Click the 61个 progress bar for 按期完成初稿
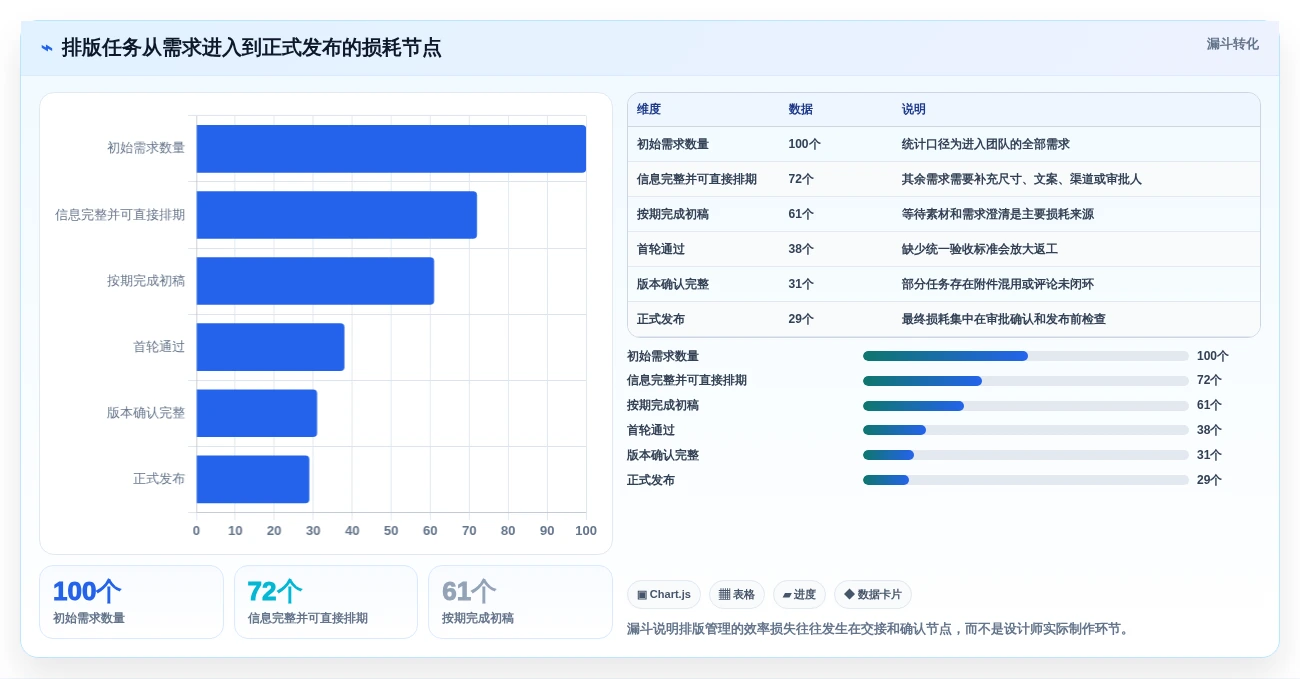Image resolution: width=1300 pixels, height=679 pixels. [x=1026, y=406]
